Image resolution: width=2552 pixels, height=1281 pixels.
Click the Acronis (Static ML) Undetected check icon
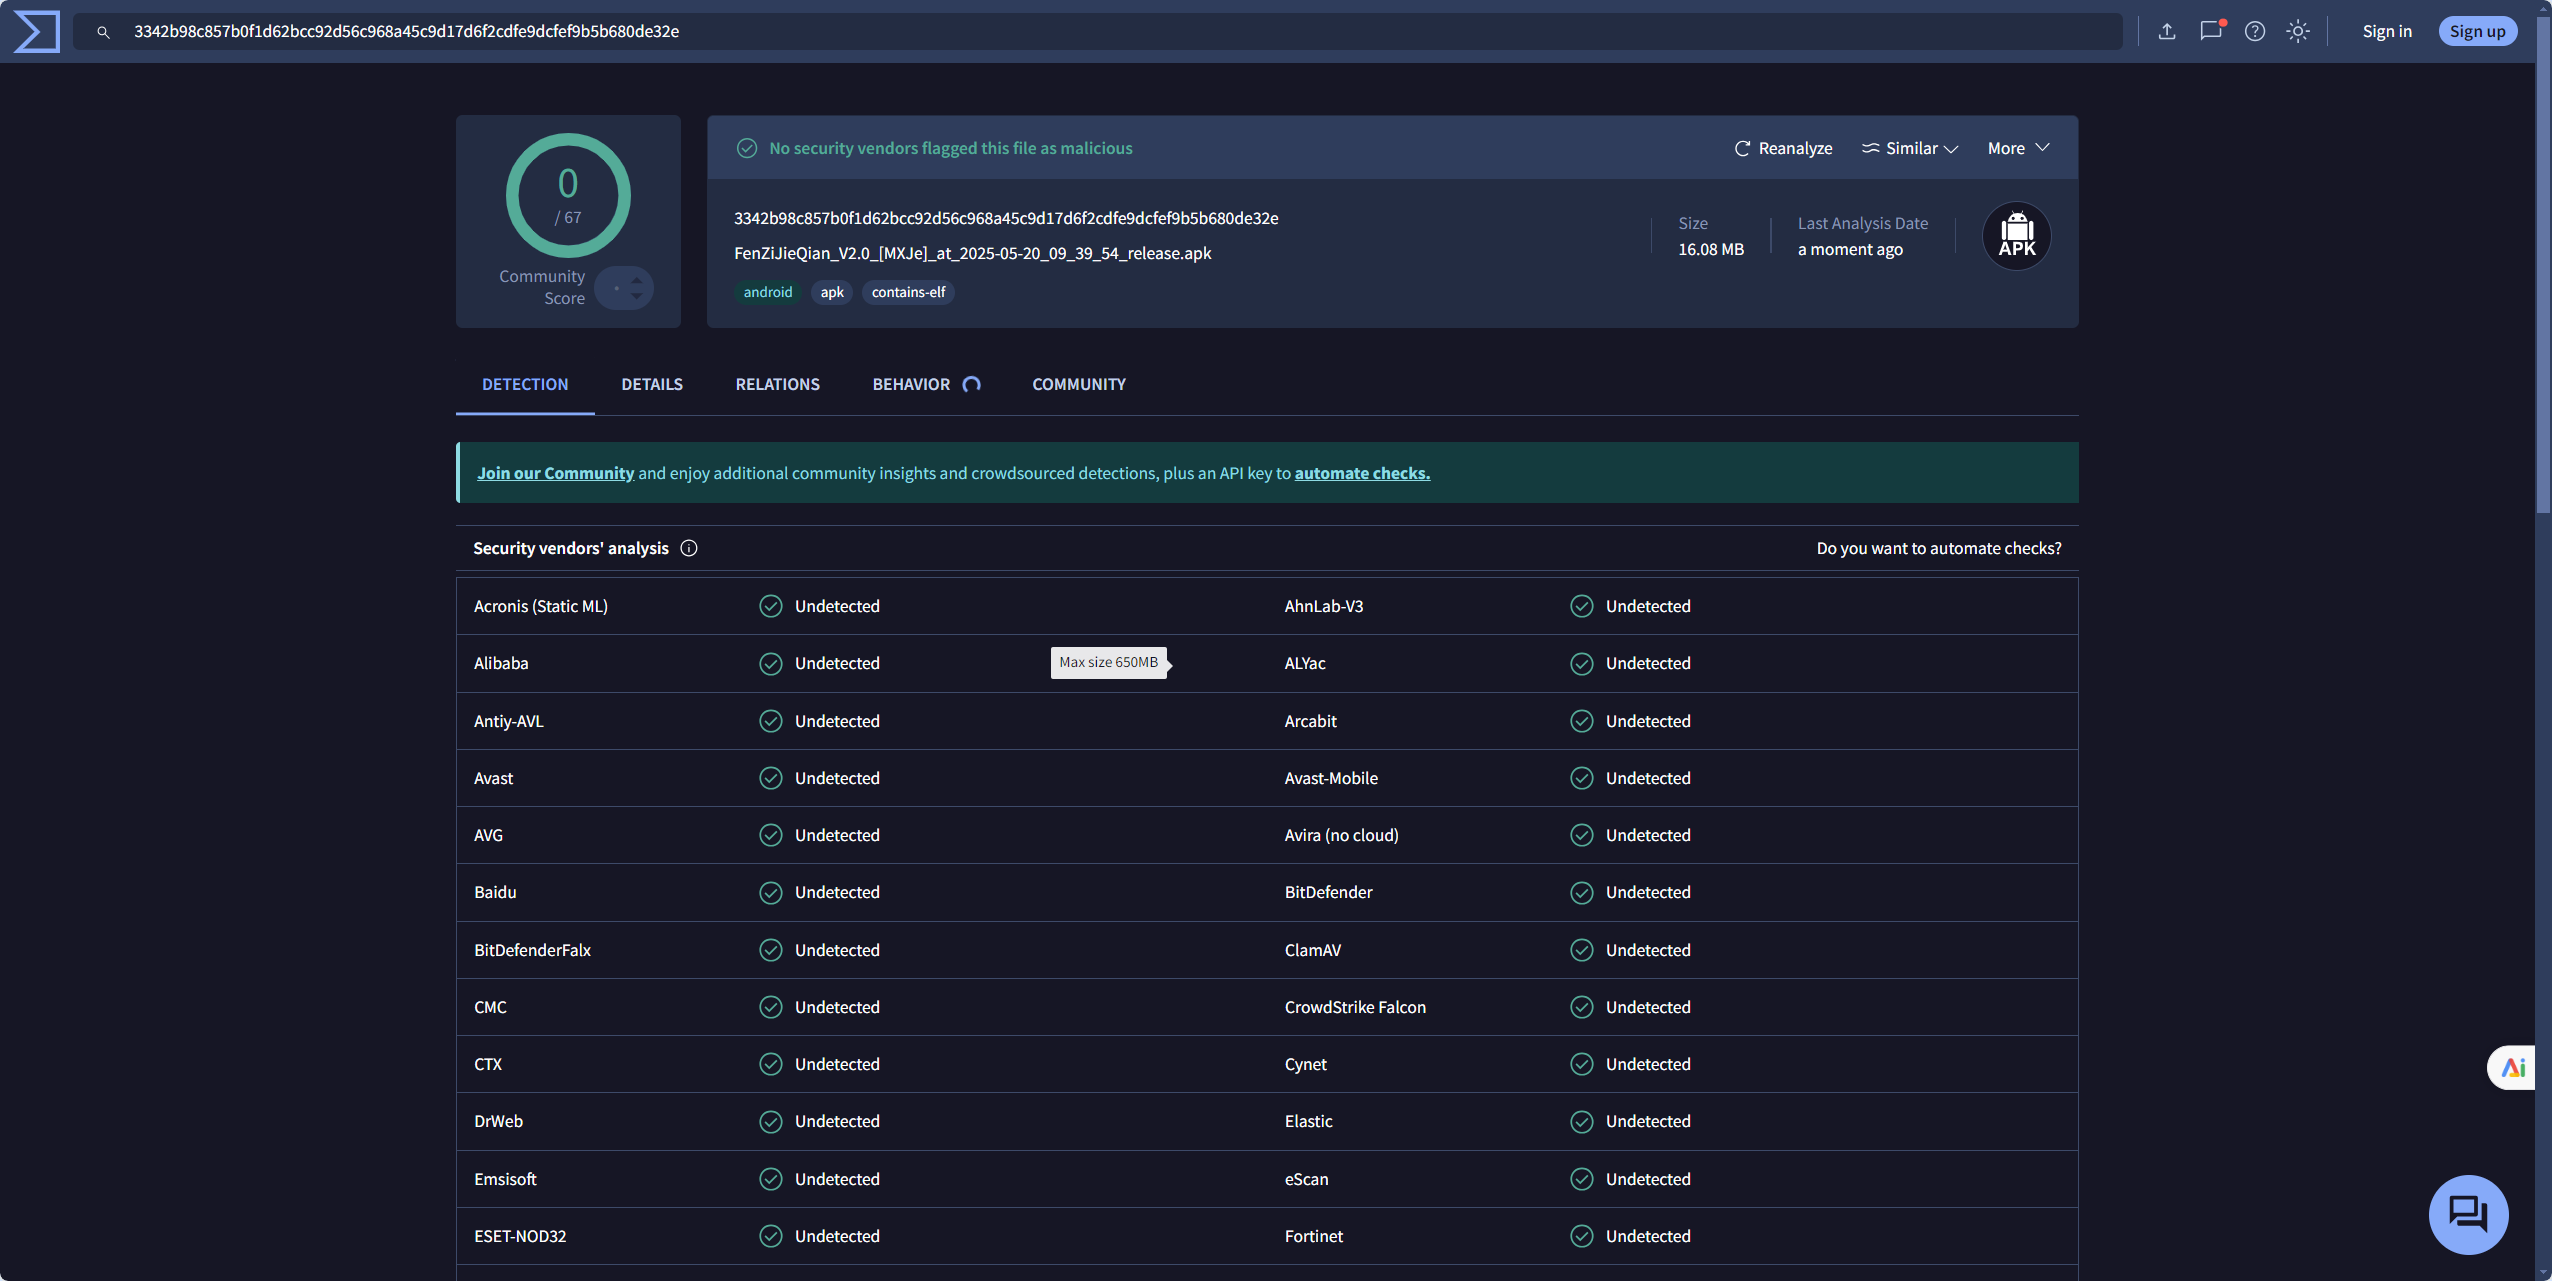click(770, 606)
